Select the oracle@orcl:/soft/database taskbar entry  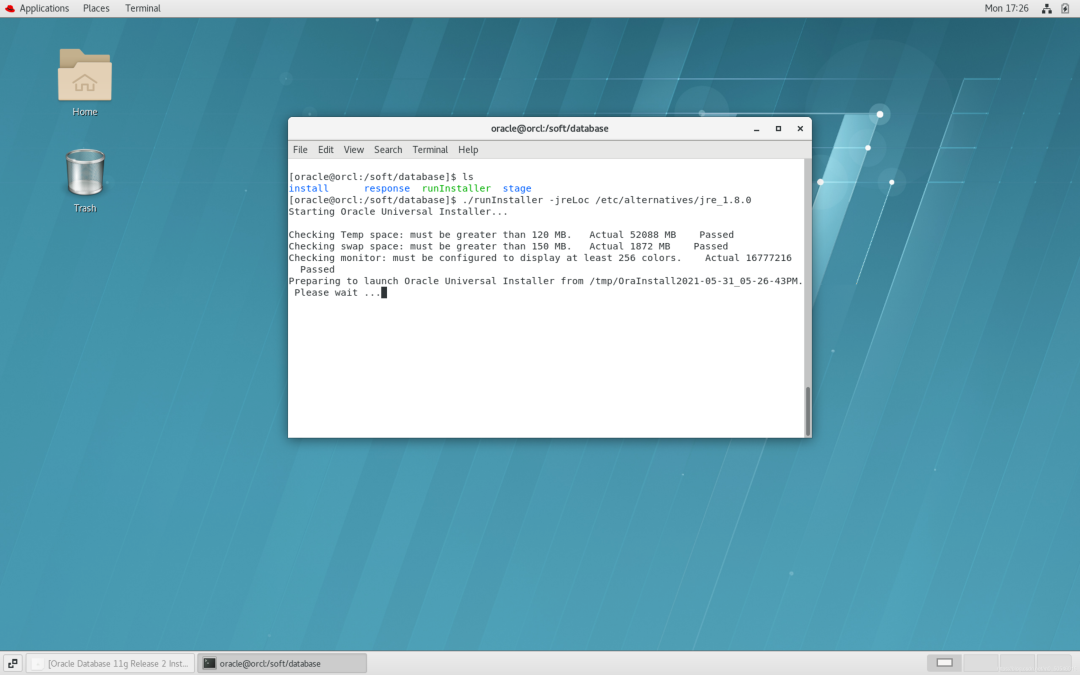(x=281, y=662)
